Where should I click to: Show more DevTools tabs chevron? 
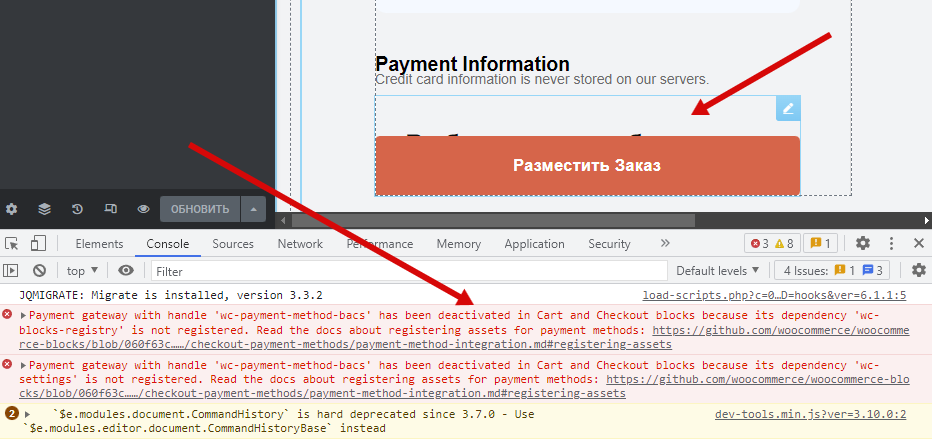(x=665, y=244)
